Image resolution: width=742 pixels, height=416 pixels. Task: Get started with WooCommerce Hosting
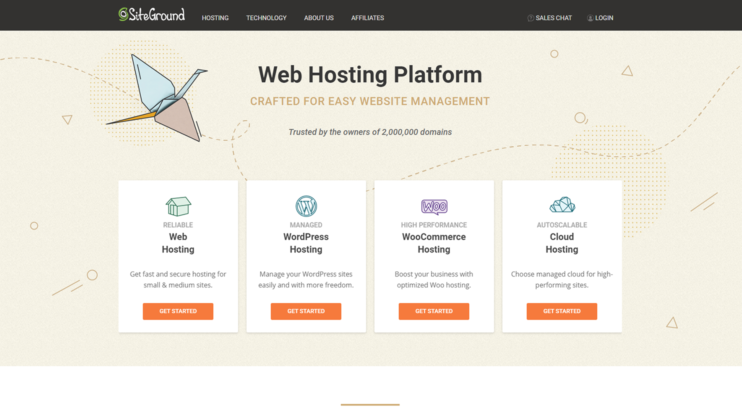[x=434, y=311]
